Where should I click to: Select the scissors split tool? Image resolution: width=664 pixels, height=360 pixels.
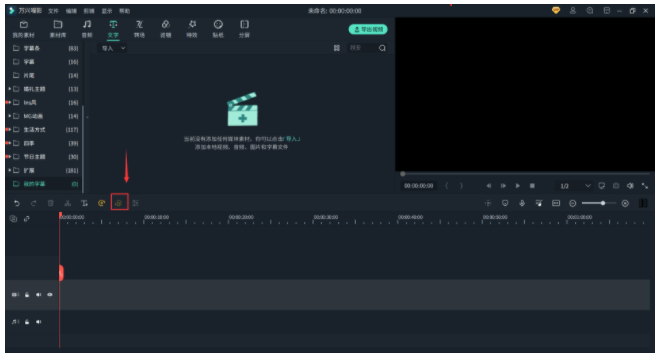coord(67,203)
